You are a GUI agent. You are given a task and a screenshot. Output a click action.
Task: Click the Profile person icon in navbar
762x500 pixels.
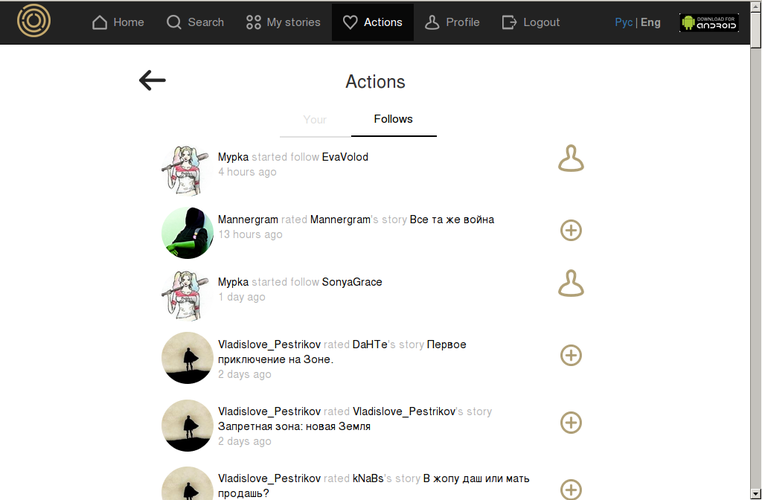click(432, 22)
